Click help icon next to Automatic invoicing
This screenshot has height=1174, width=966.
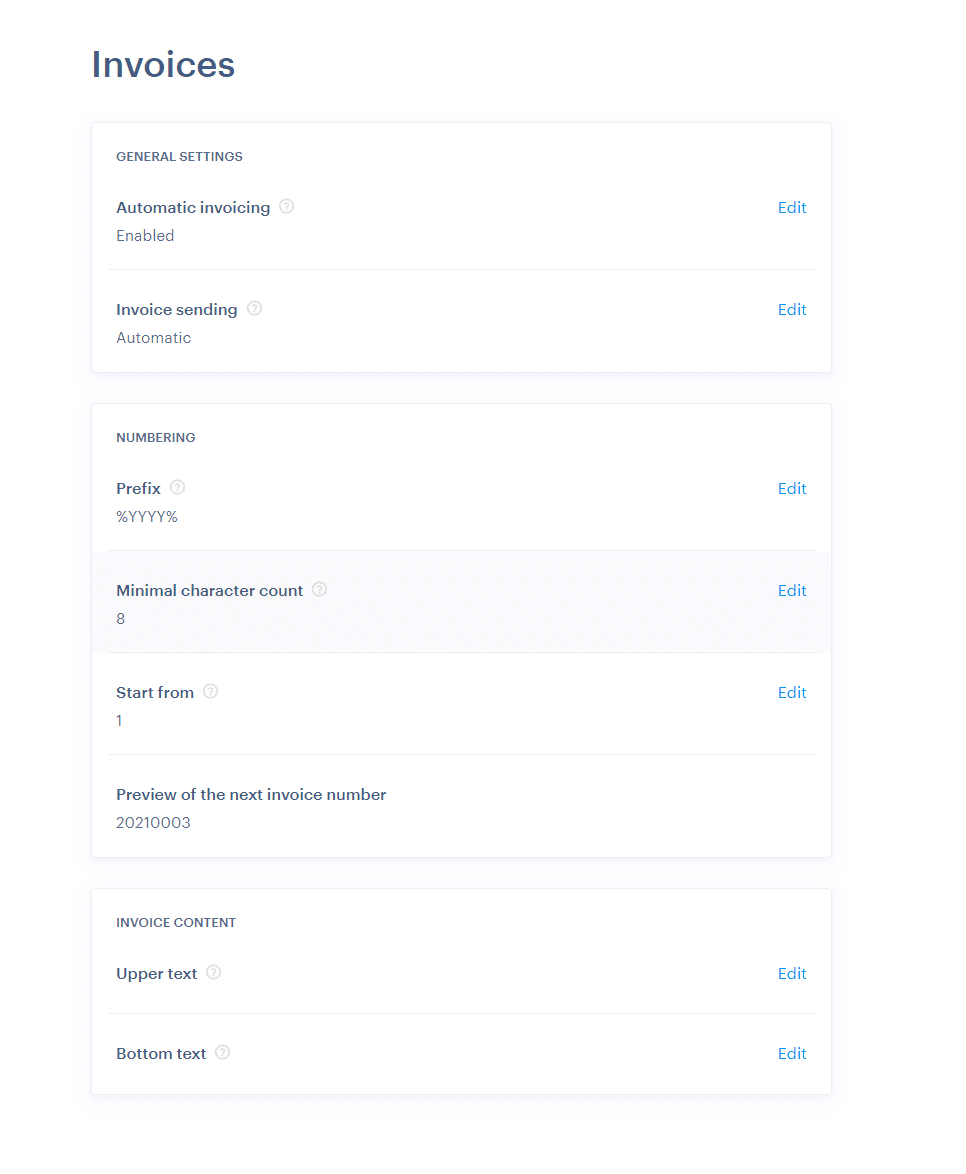(286, 206)
